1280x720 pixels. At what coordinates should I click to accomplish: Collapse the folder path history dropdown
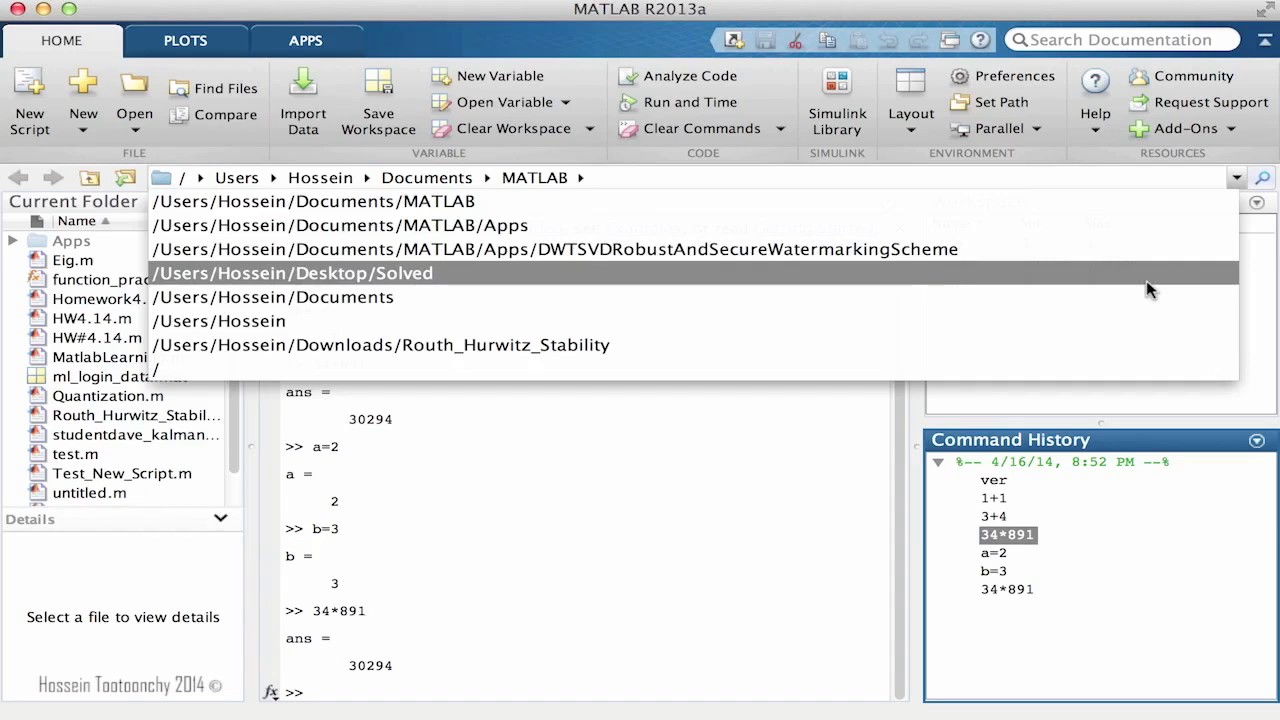coord(1237,178)
